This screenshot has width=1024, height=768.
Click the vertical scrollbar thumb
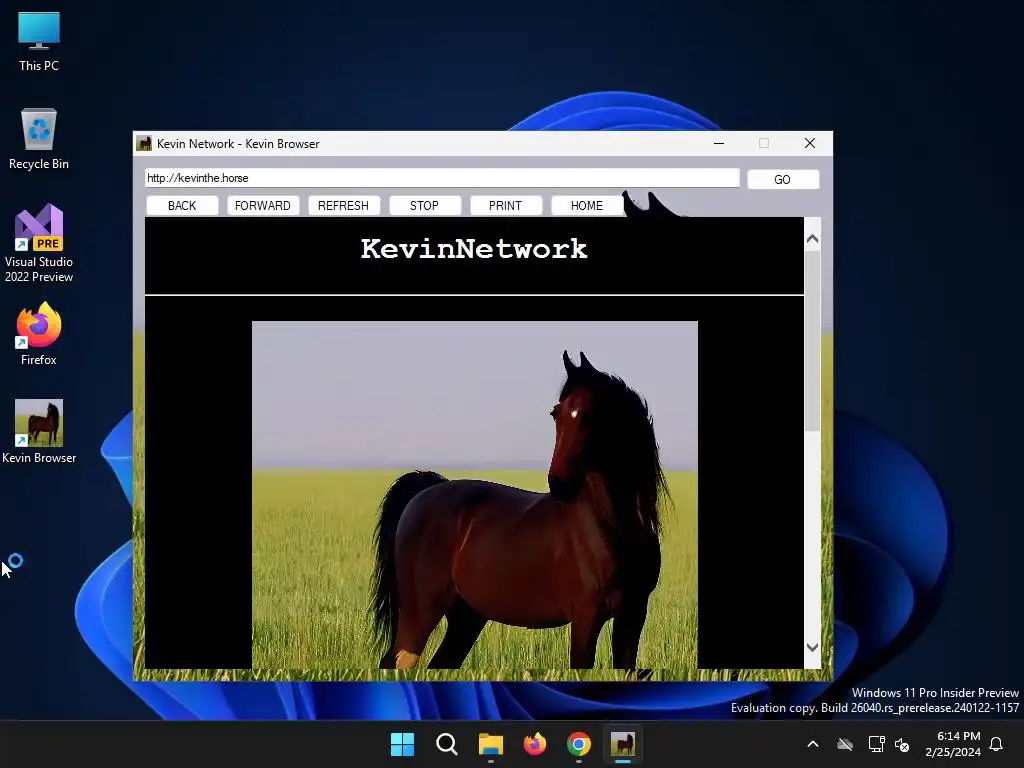pyautogui.click(x=812, y=340)
